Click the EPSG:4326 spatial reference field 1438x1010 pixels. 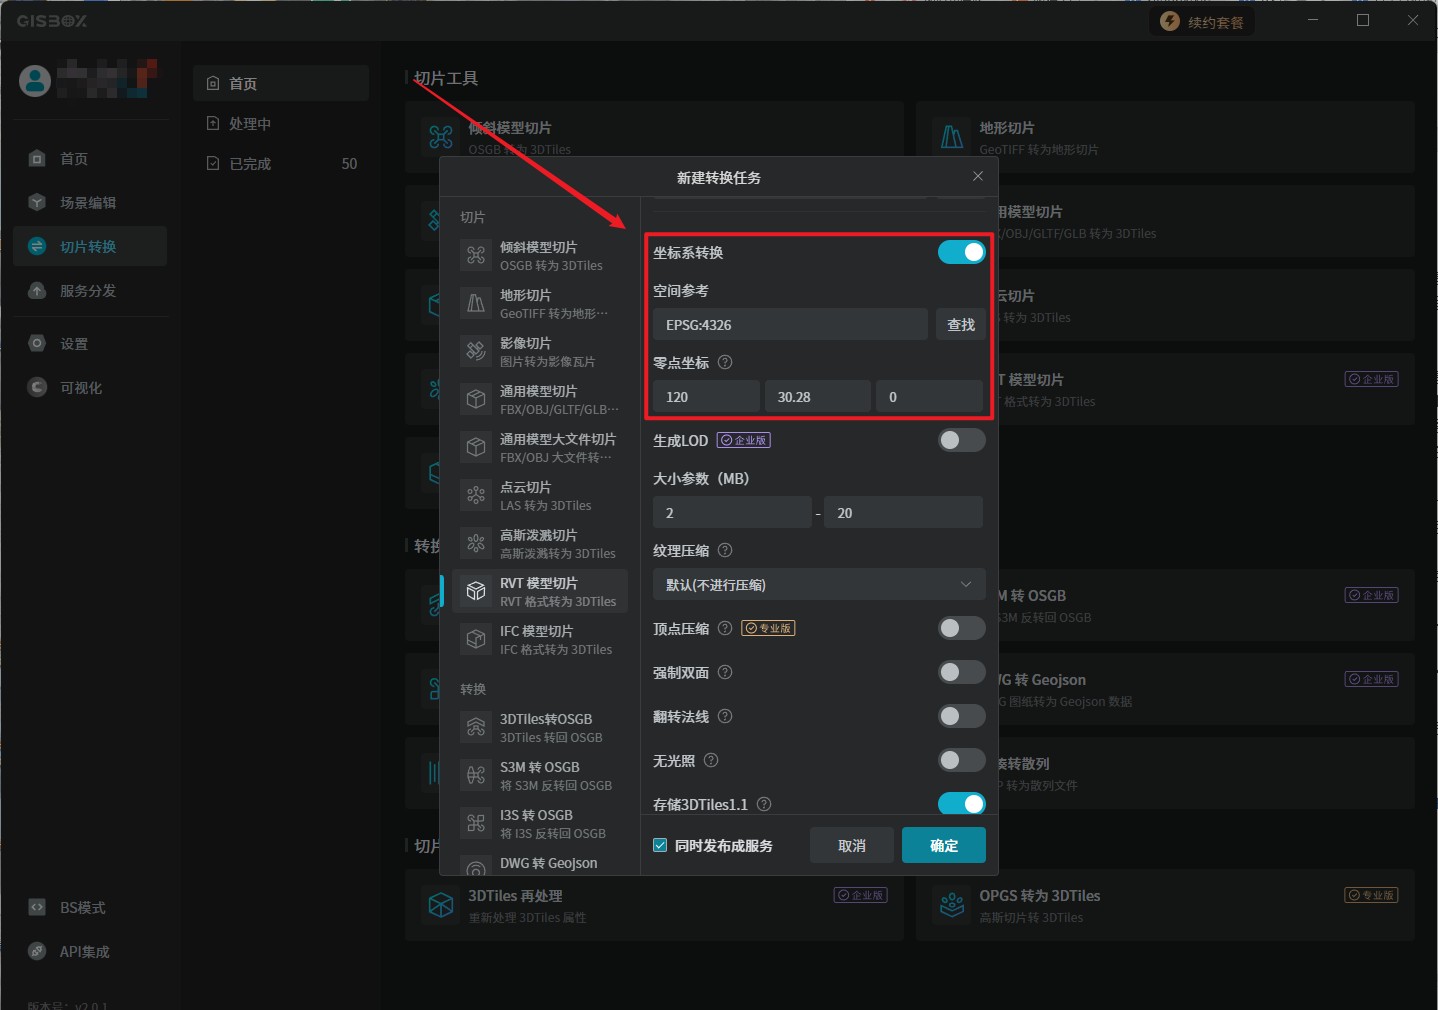pos(789,324)
